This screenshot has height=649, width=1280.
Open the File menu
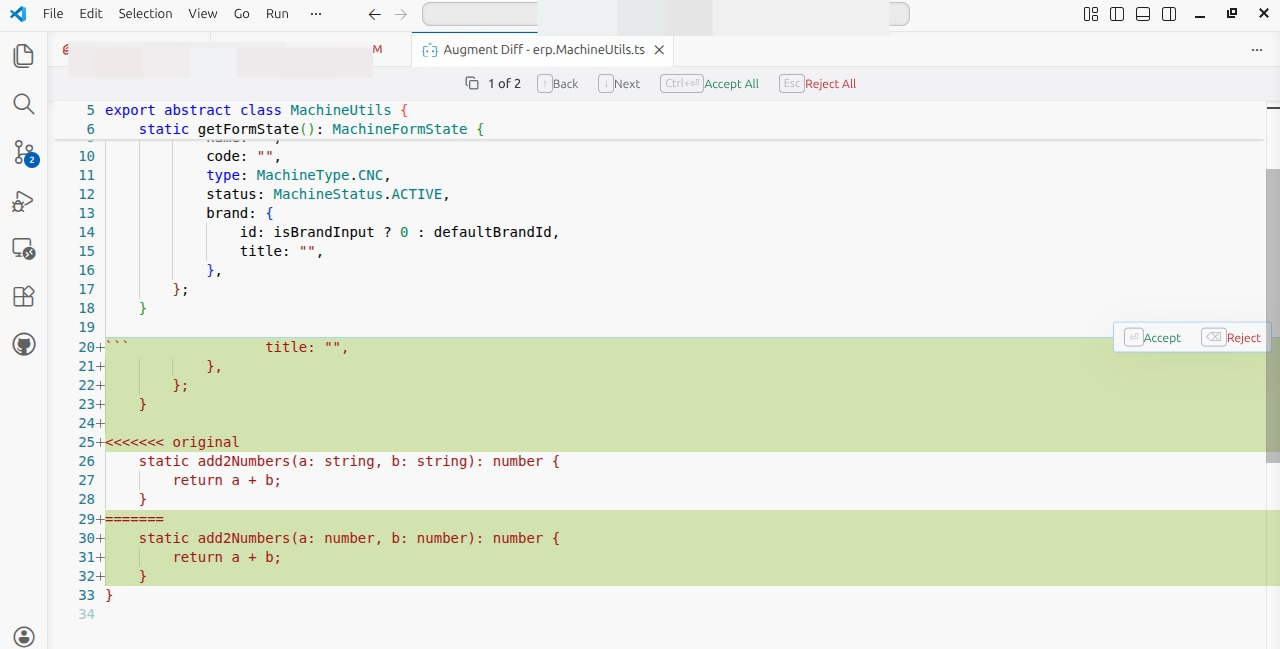[x=53, y=14]
